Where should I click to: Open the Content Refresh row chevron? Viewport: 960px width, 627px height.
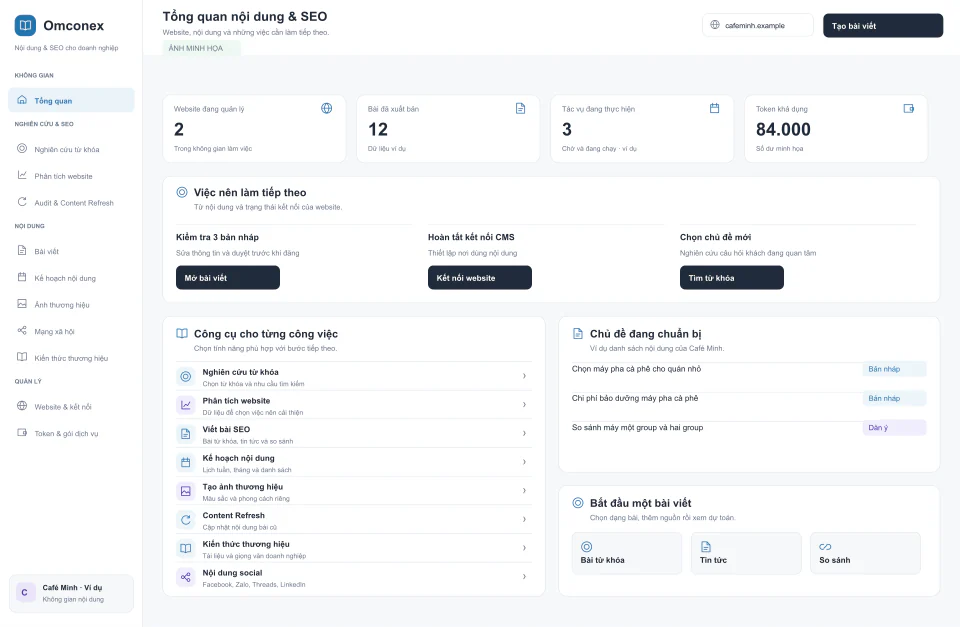pos(524,519)
